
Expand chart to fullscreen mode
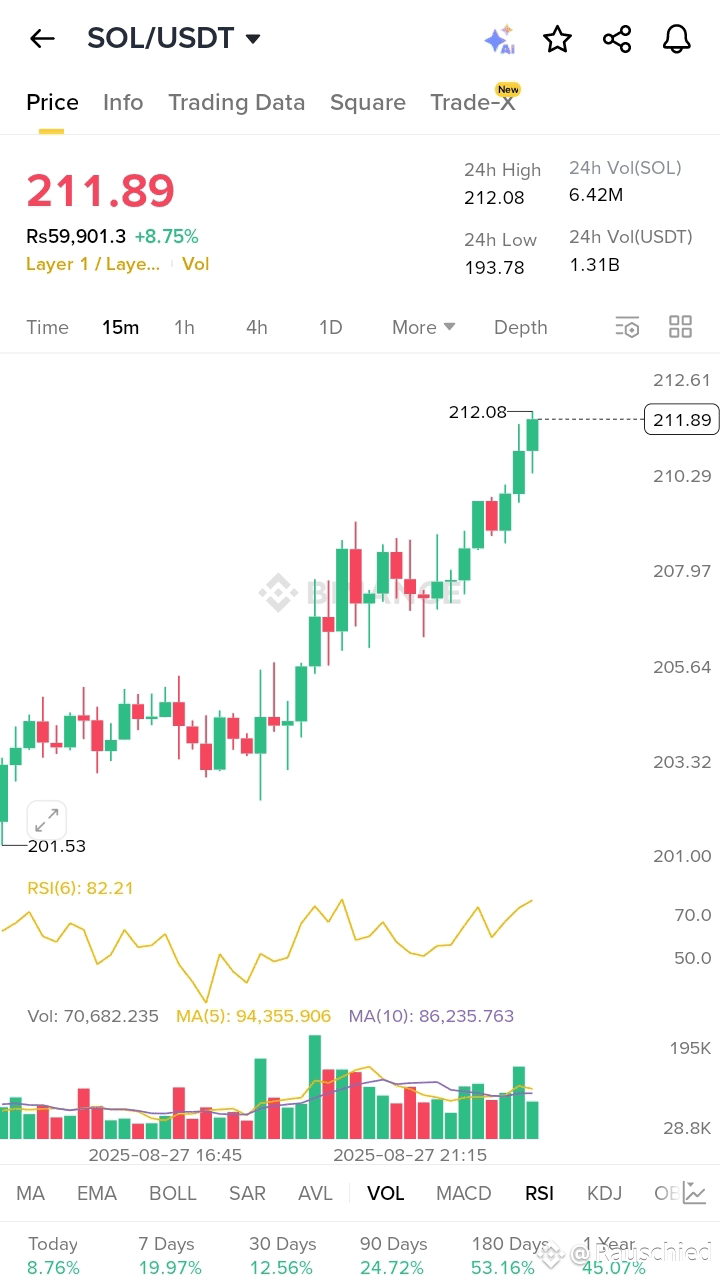click(46, 819)
